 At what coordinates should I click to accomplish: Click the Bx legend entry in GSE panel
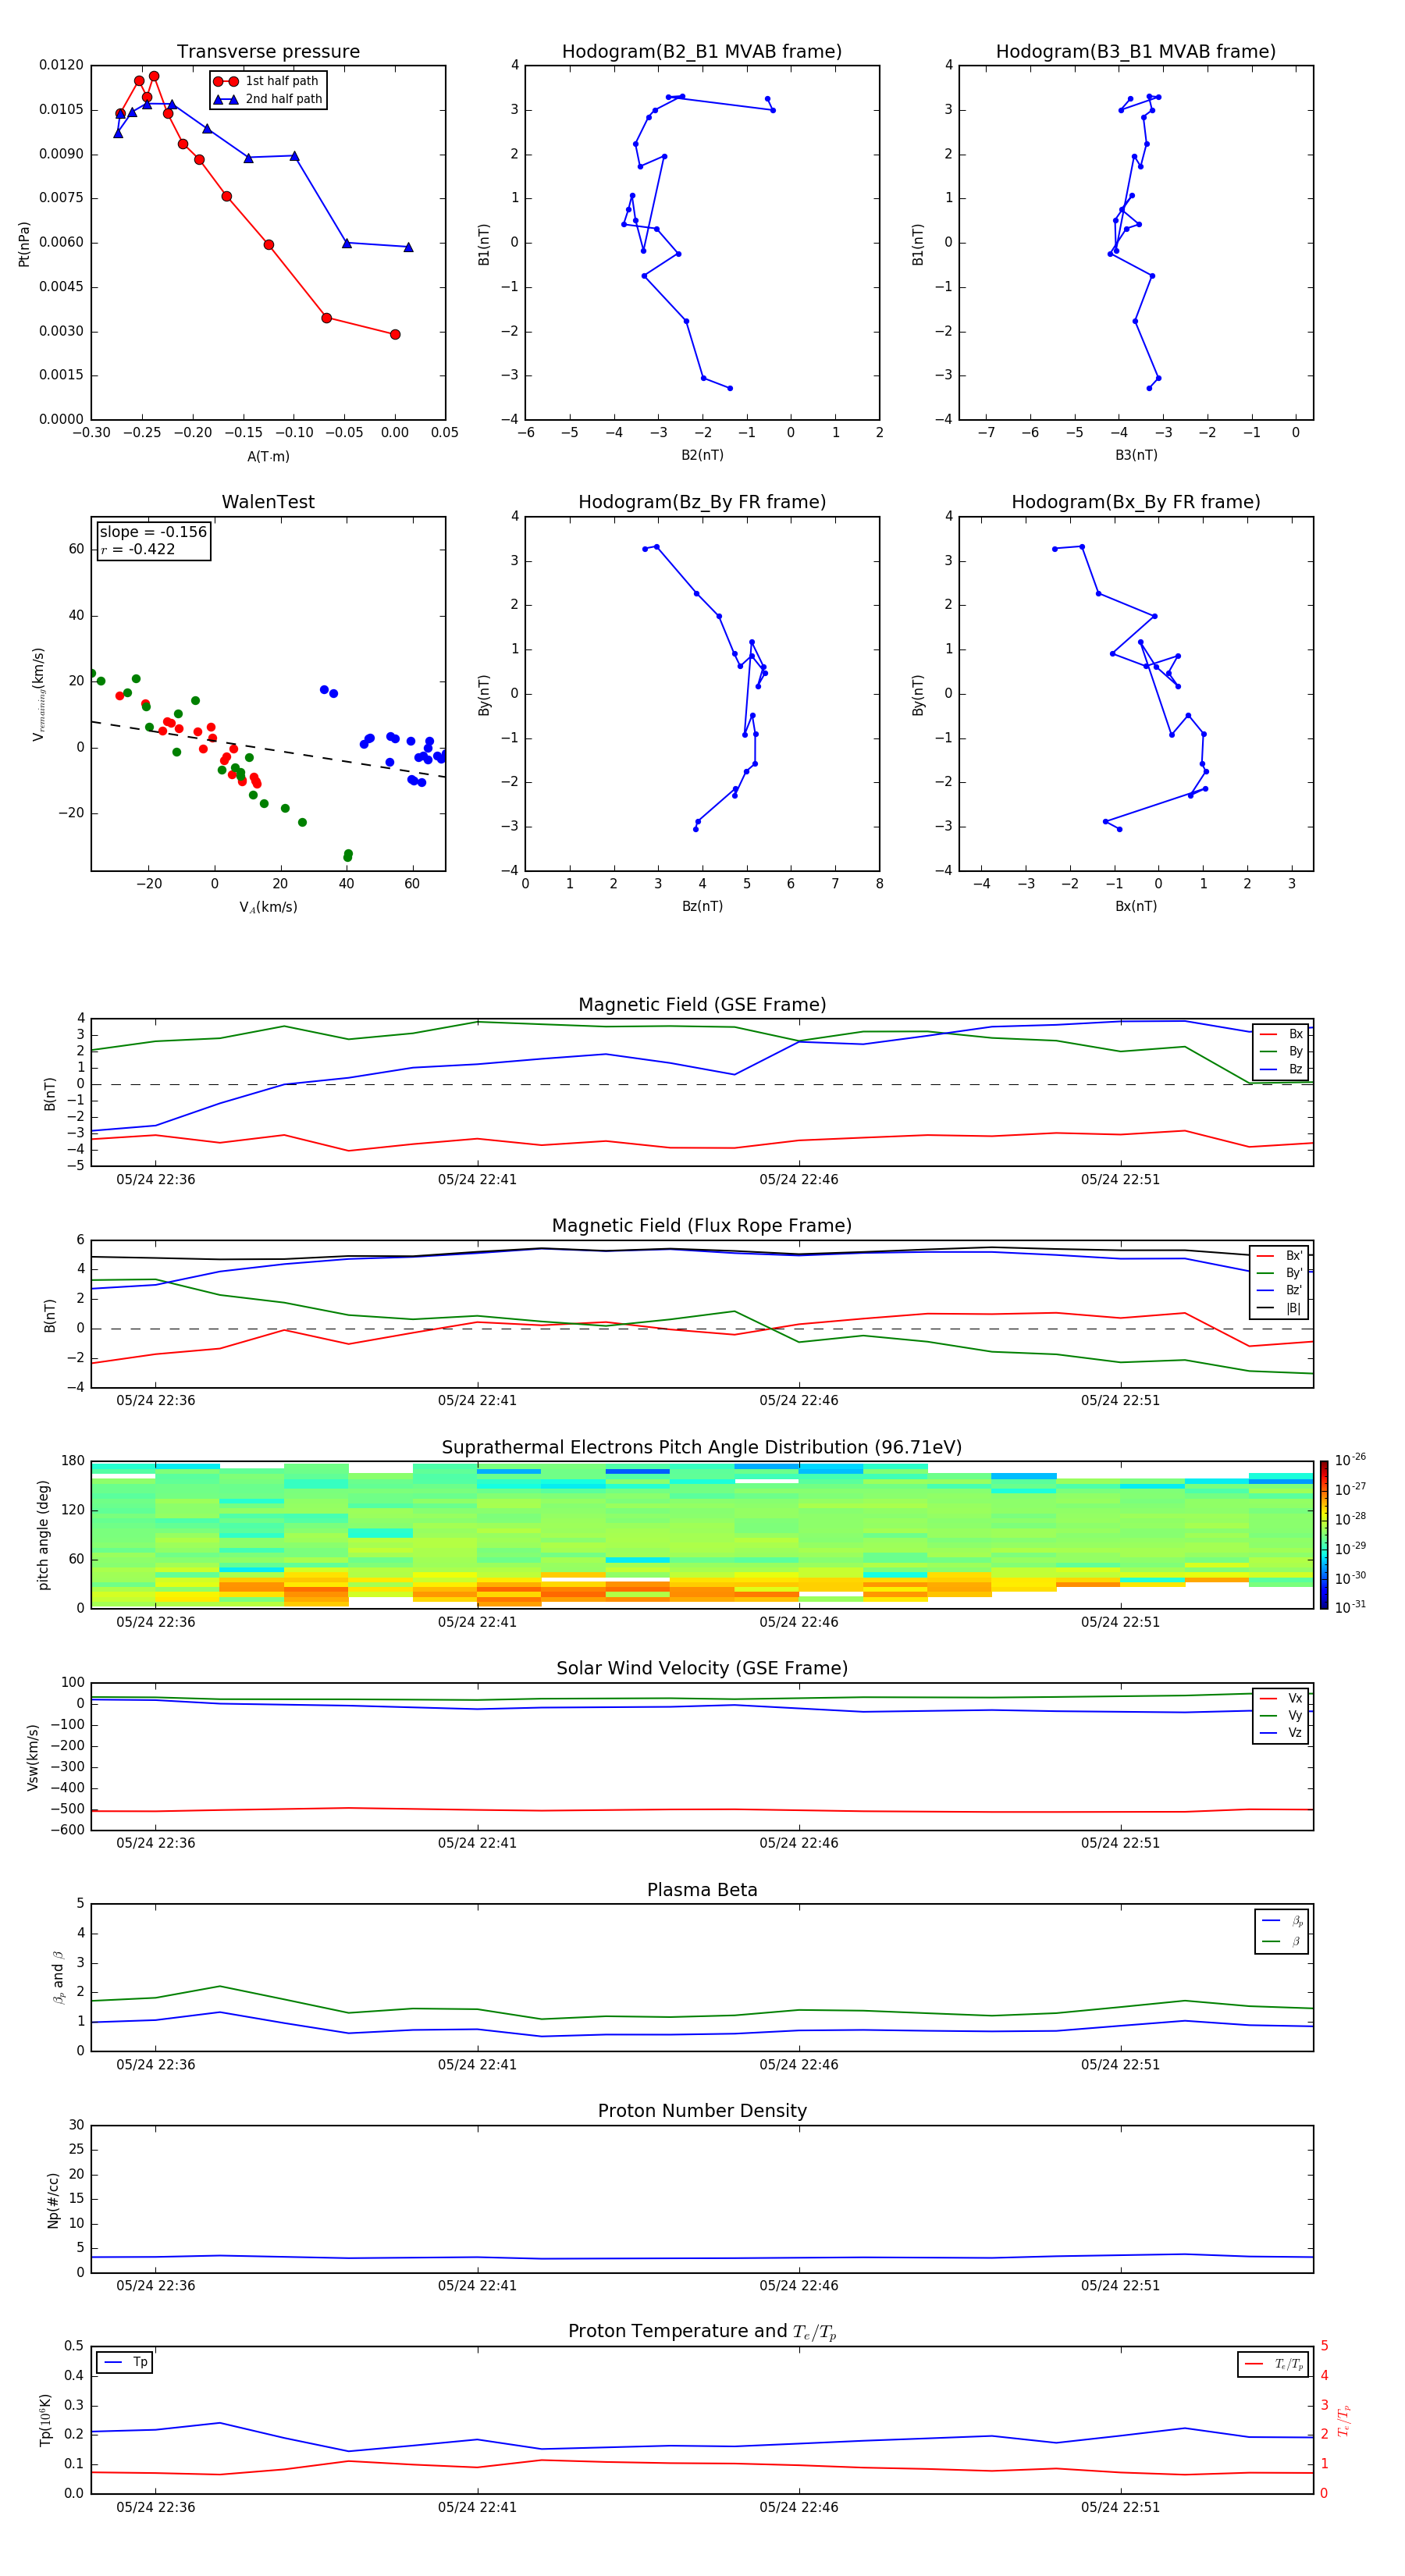[x=1281, y=1034]
